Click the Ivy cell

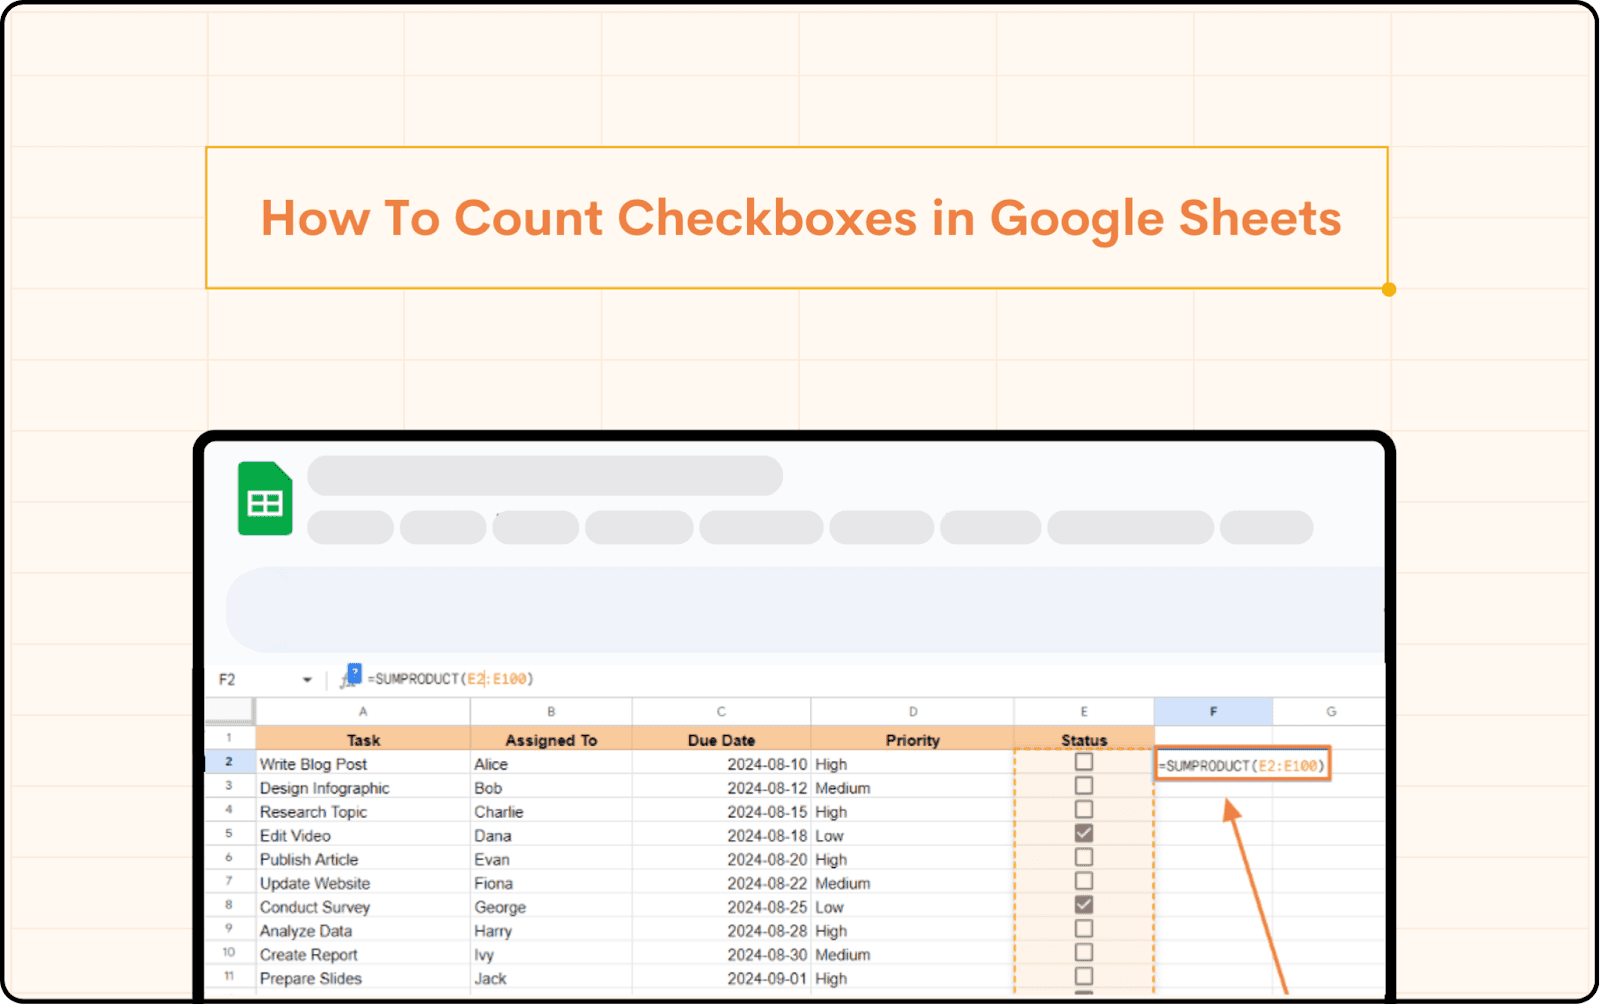pos(551,954)
